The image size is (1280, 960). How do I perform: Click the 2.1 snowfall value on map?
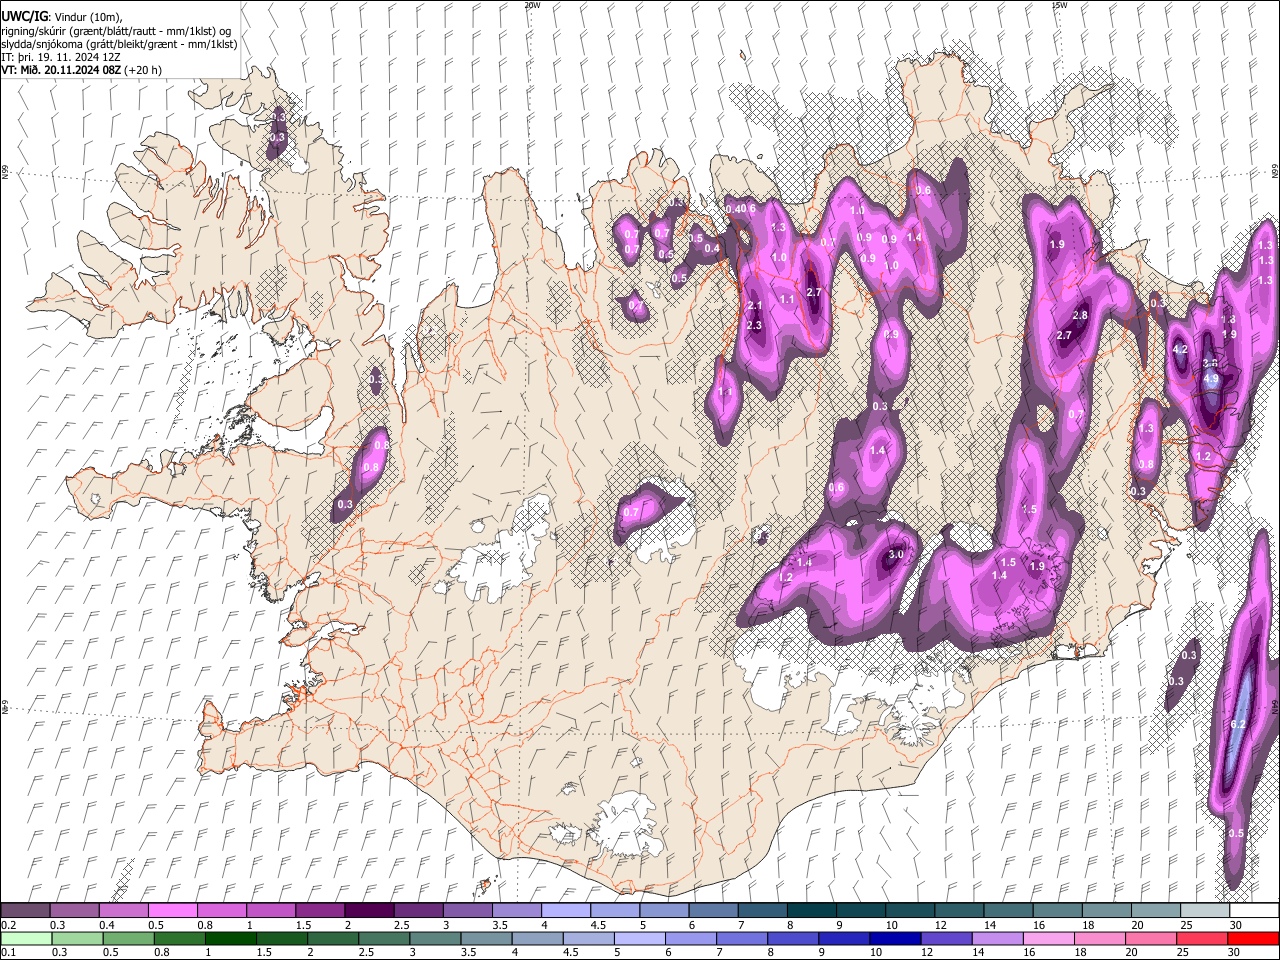coord(755,306)
